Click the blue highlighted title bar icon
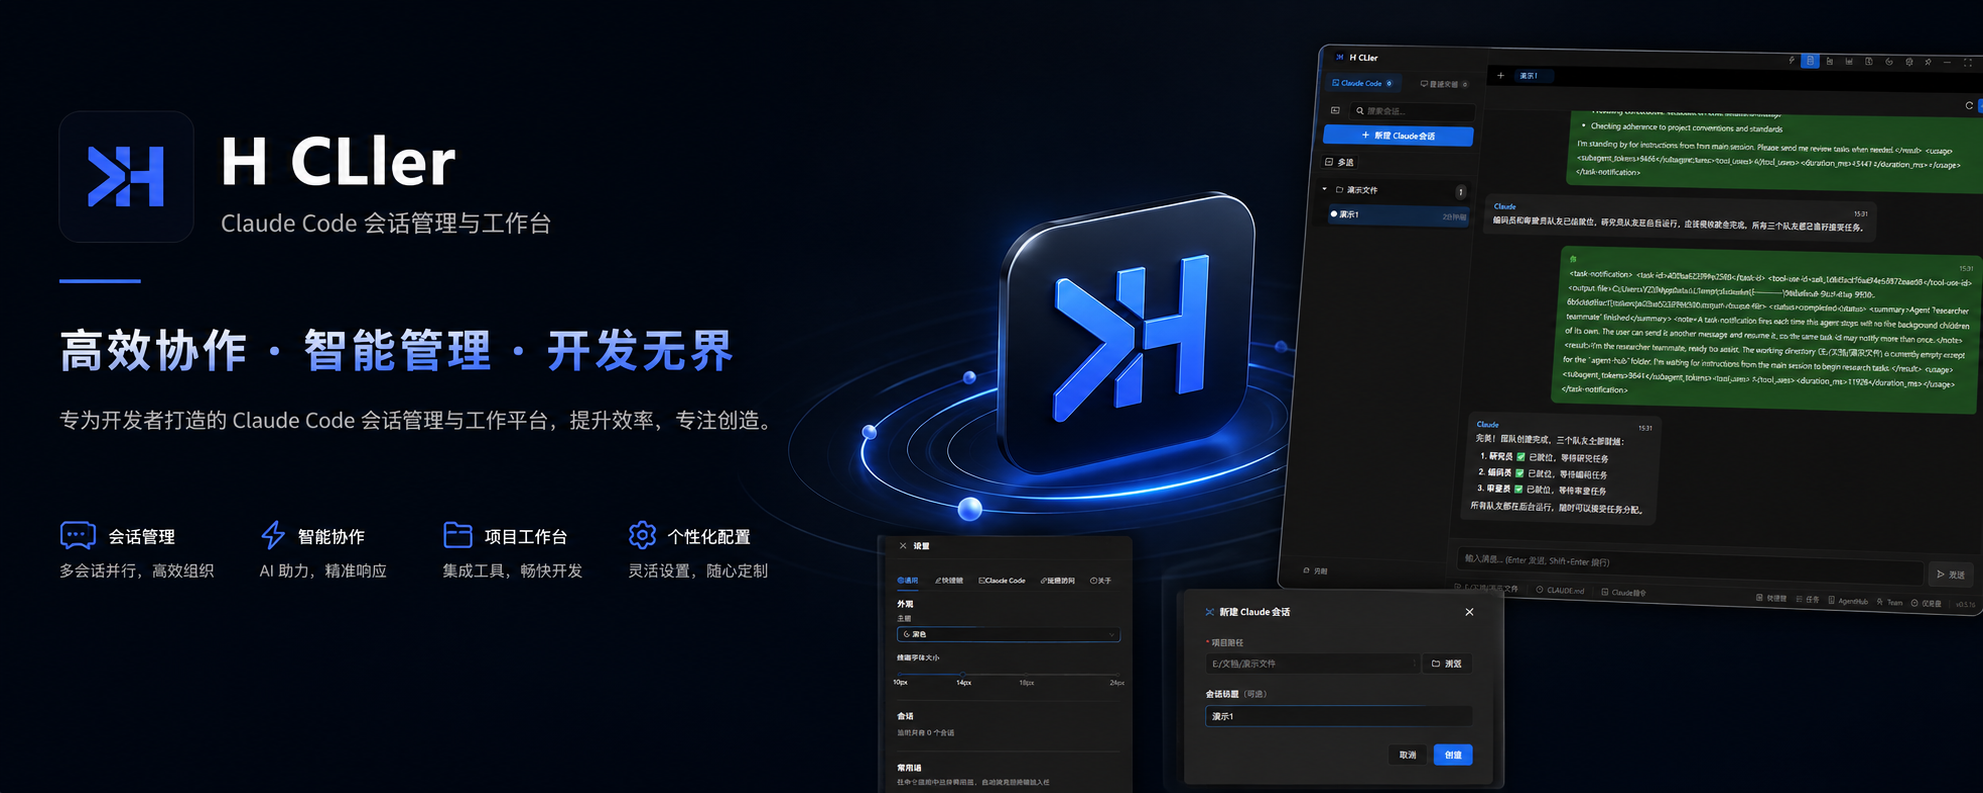This screenshot has width=1983, height=793. [x=1810, y=61]
